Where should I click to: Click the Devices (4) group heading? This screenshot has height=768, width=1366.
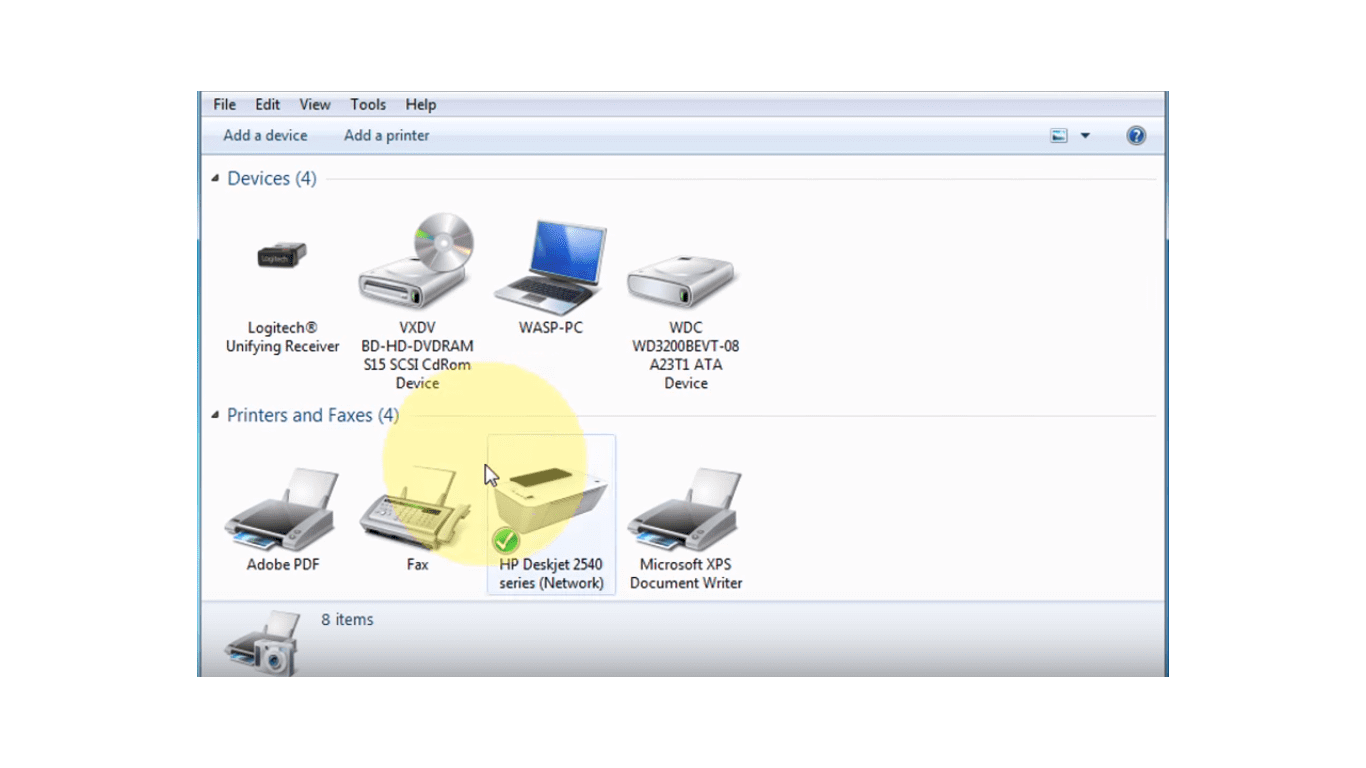[x=272, y=178]
